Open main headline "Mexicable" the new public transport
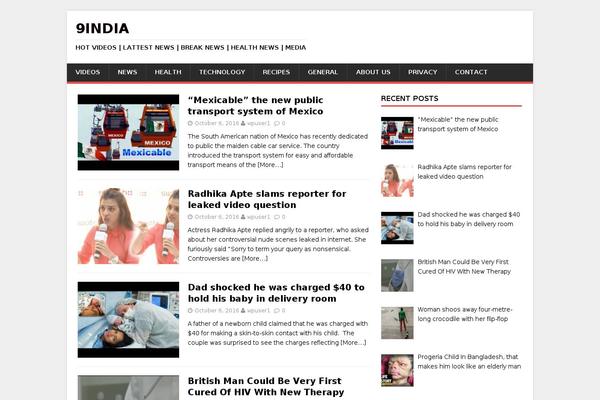The height and width of the screenshot is (400, 600). click(255, 106)
